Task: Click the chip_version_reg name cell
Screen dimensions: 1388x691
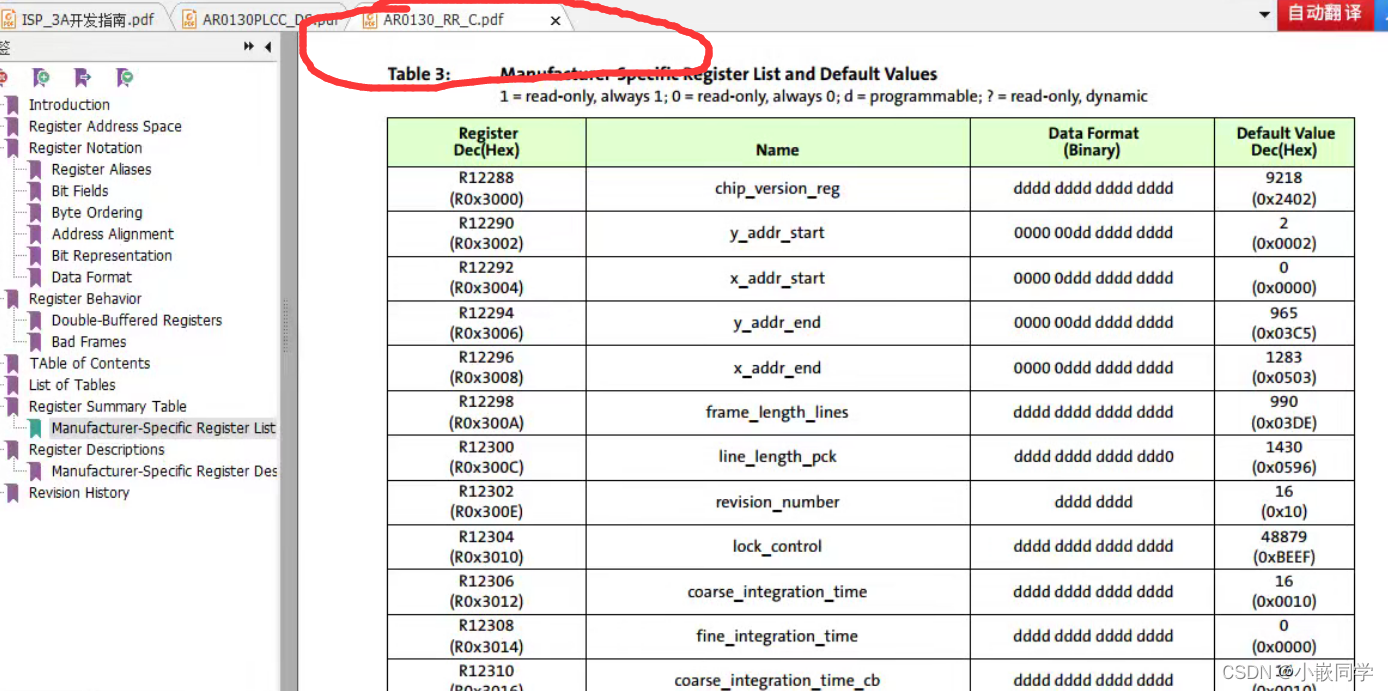Action: (x=777, y=188)
